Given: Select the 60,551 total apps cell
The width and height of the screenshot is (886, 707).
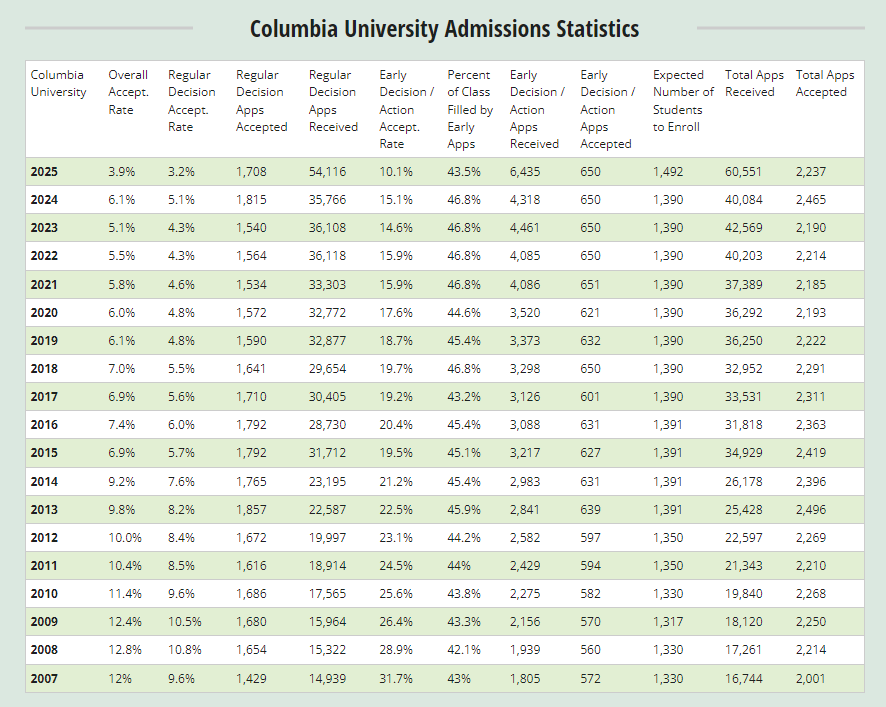Looking at the screenshot, I should pos(743,171).
